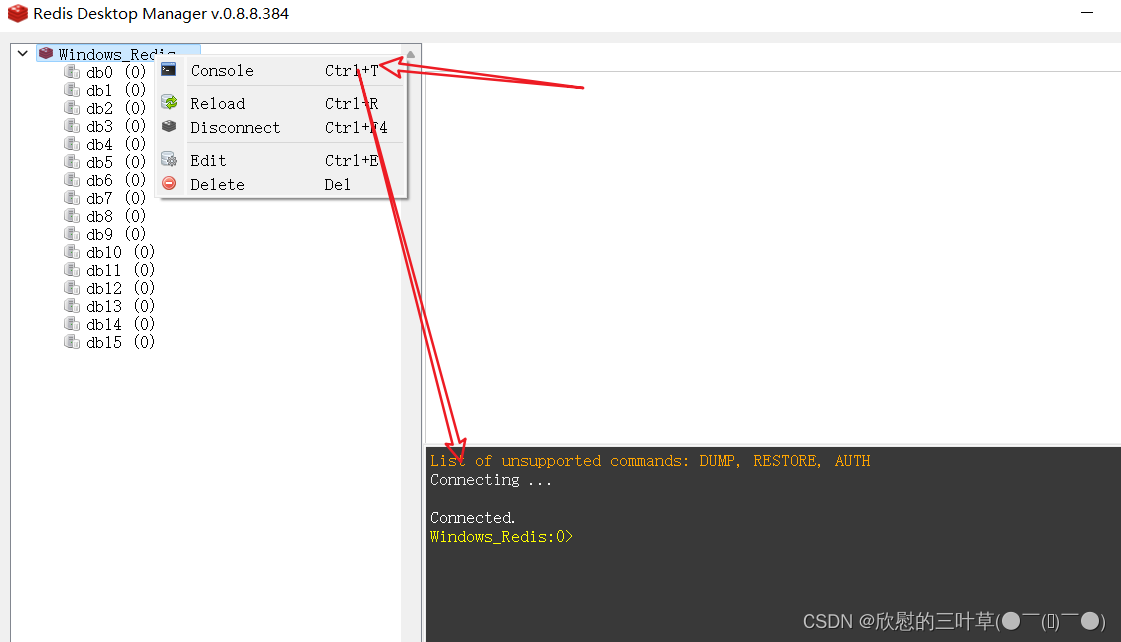Click the db14 database icon
1121x642 pixels.
[71, 324]
